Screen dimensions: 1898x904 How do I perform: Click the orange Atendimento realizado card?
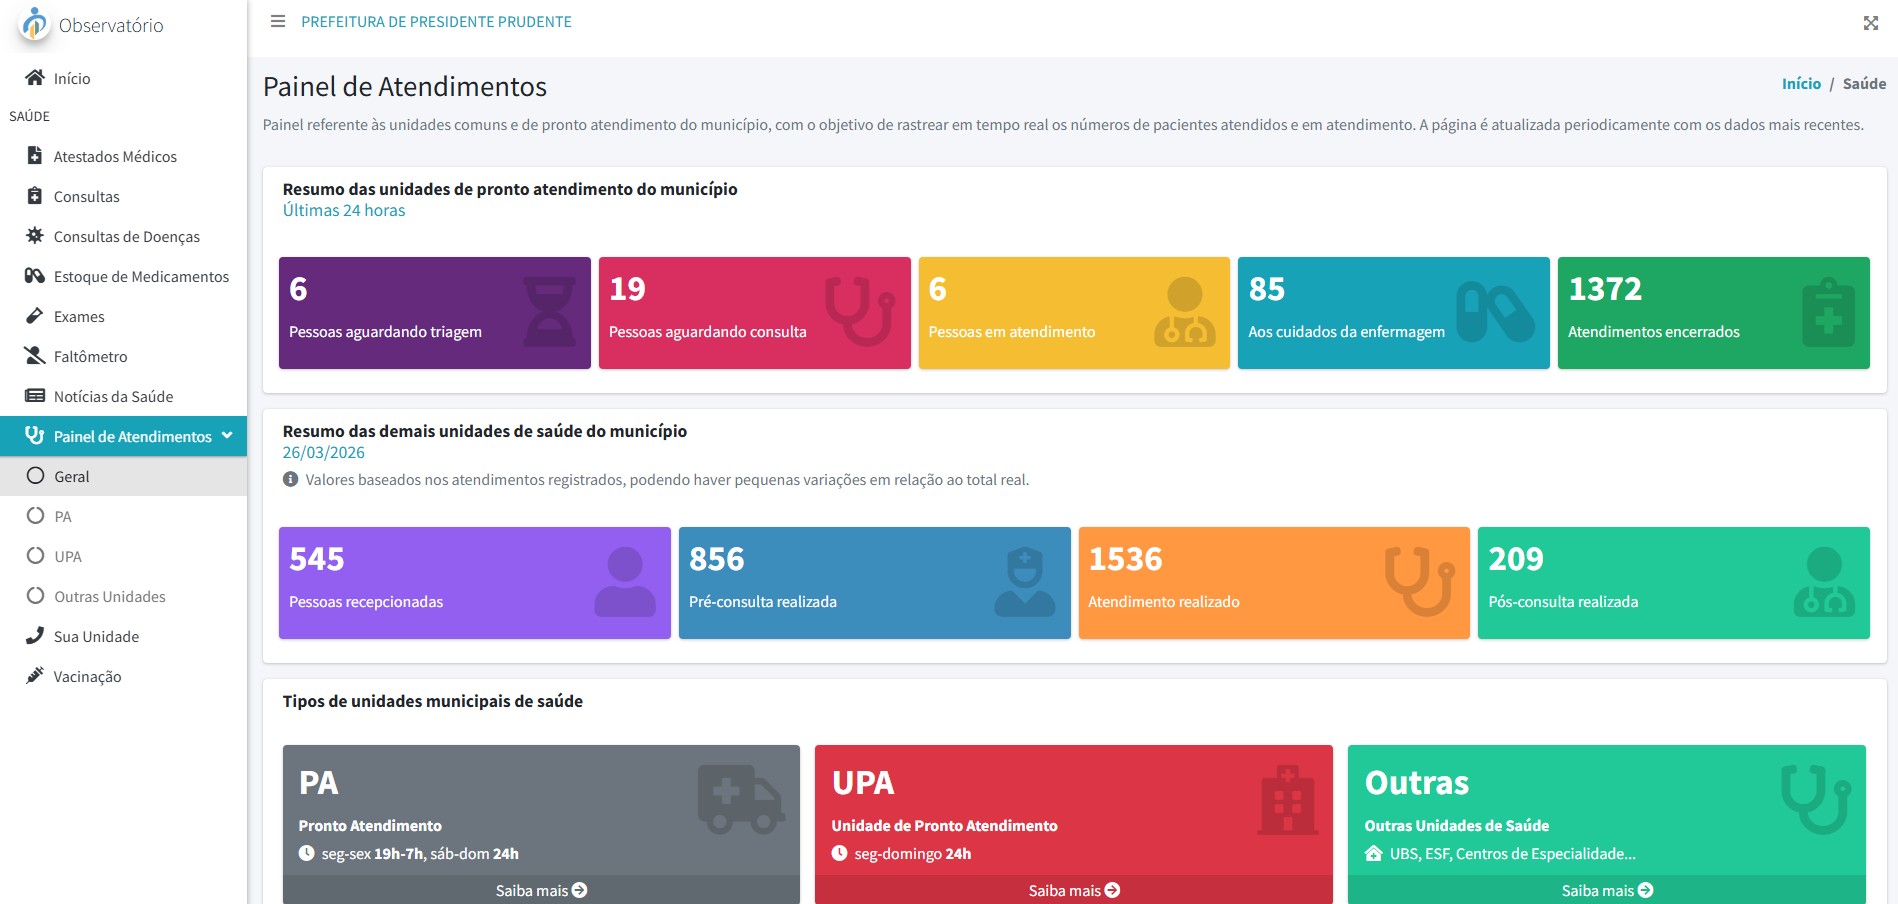1273,583
